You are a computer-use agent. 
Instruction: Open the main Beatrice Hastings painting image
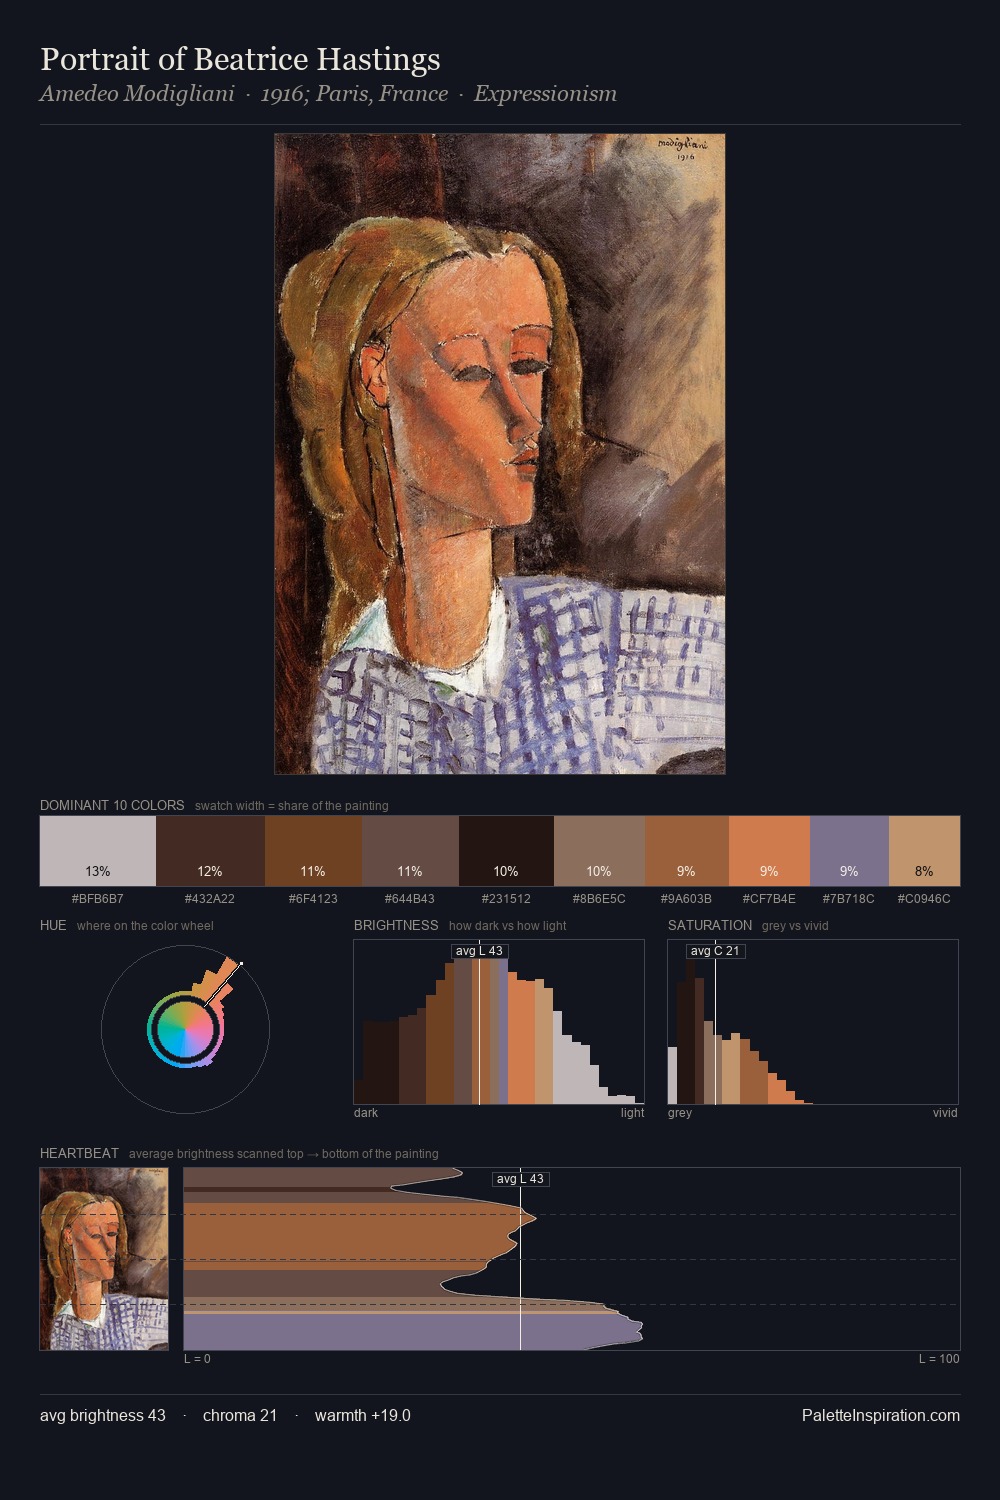point(500,454)
